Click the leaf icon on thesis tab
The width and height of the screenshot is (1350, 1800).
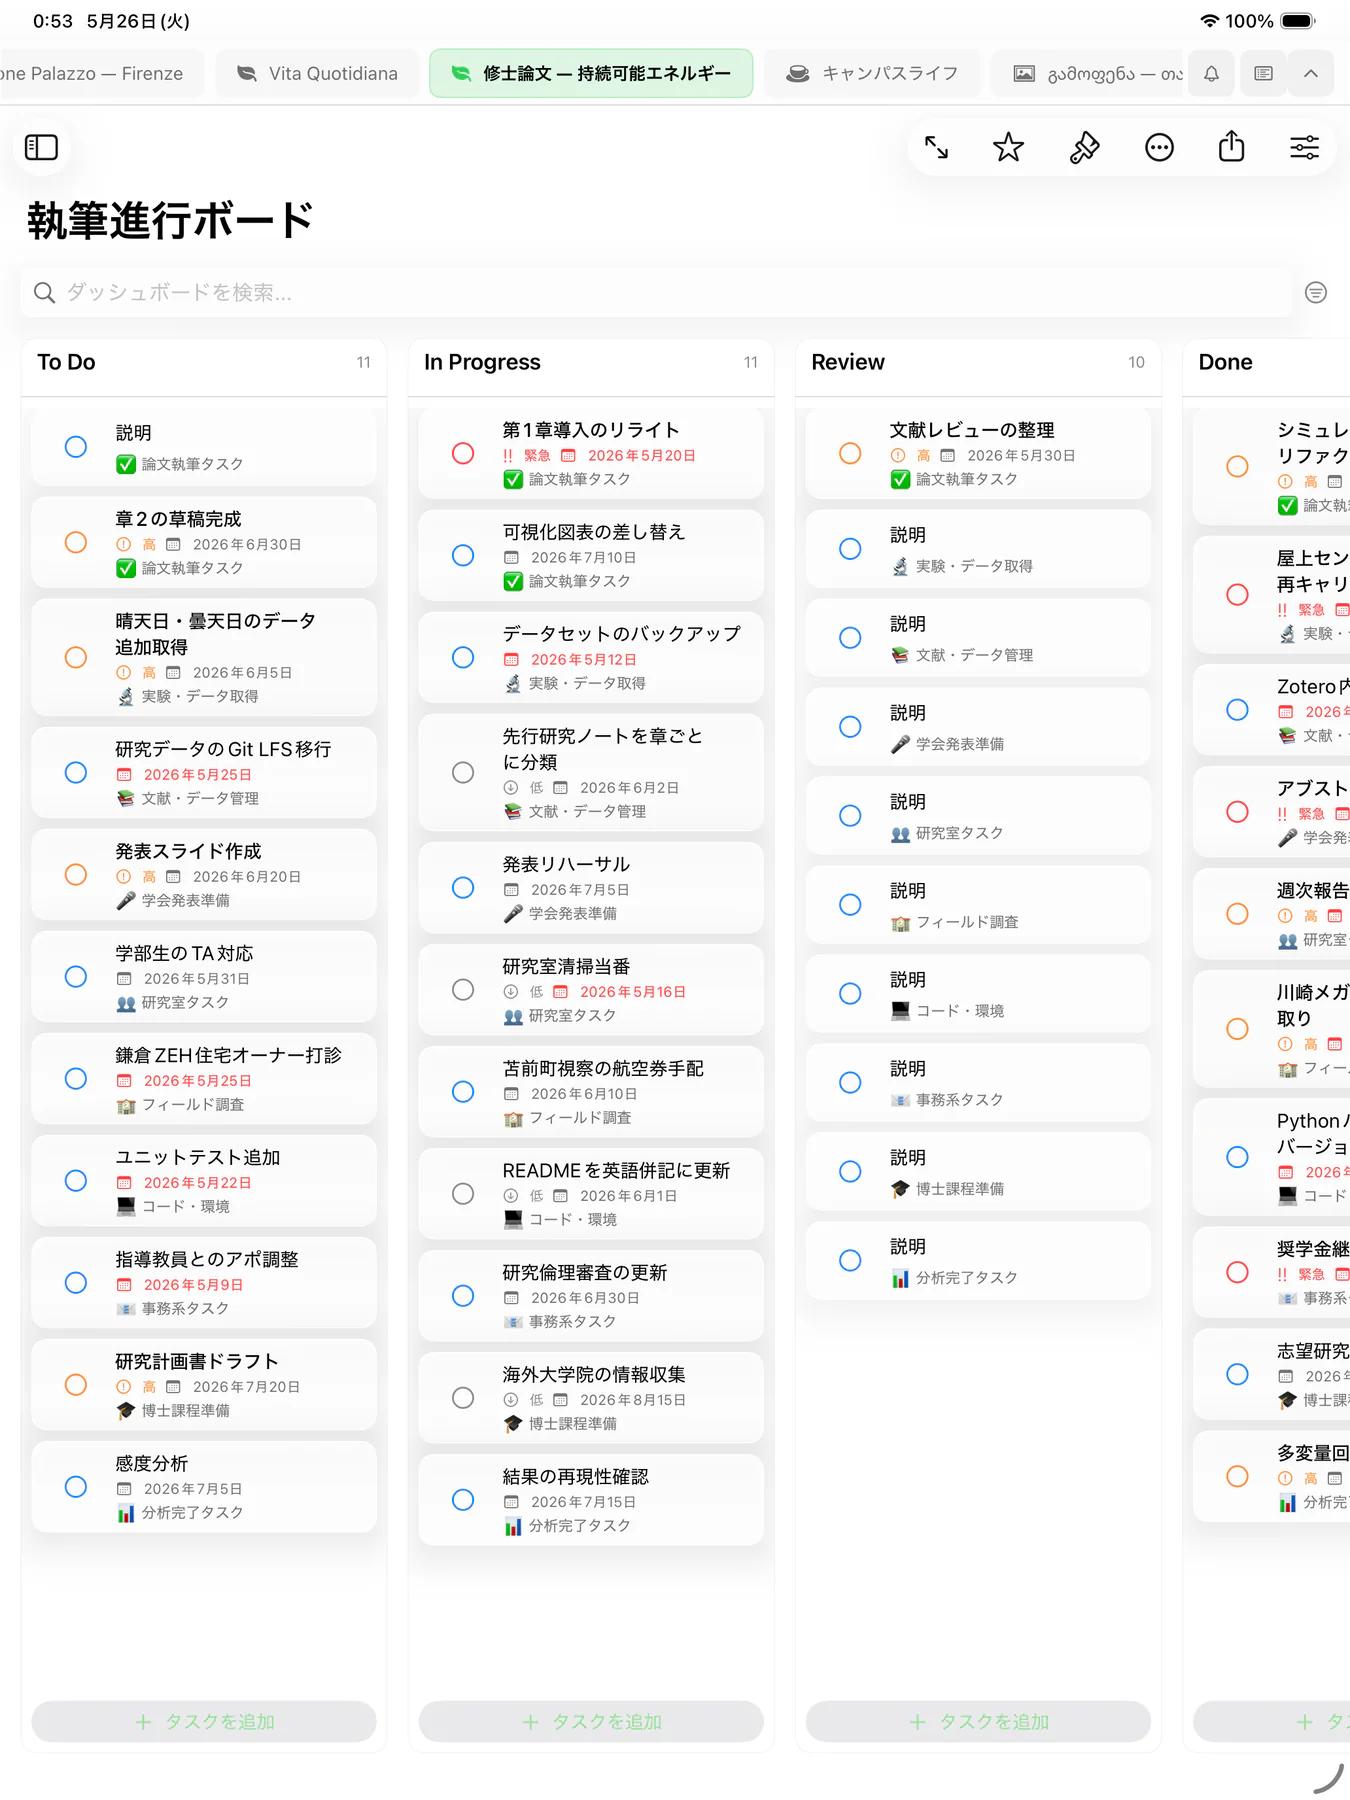(x=461, y=74)
